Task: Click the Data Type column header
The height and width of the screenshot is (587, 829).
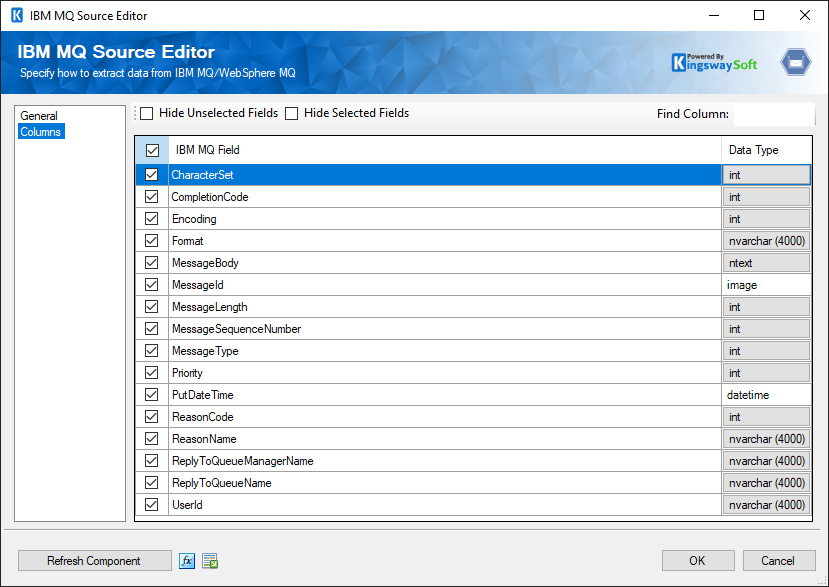Action: coord(766,150)
